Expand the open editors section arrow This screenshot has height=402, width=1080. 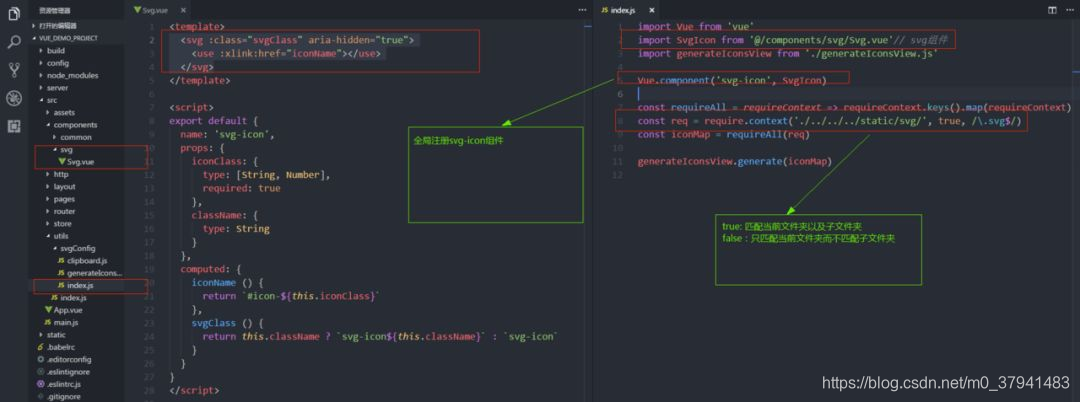pos(34,25)
